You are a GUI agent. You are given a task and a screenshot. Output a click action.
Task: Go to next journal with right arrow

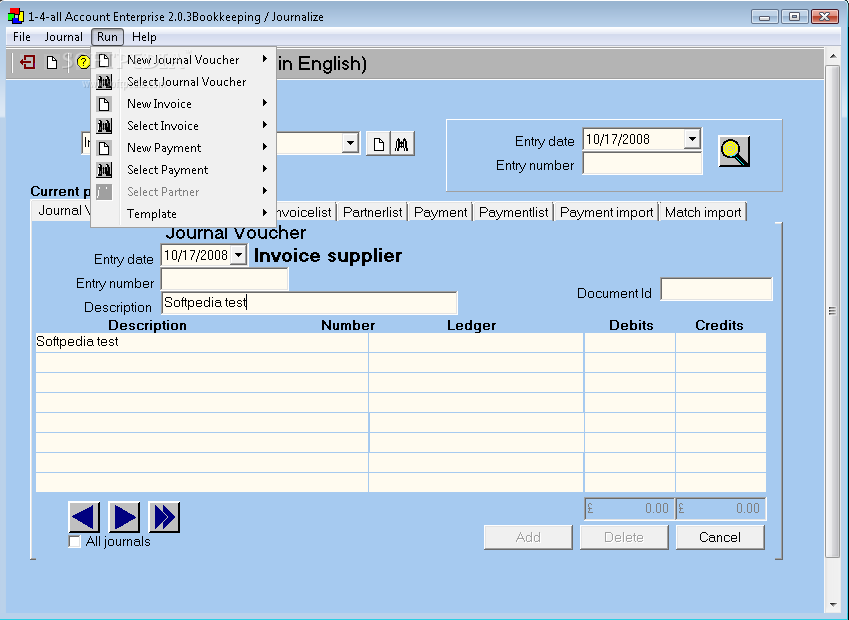pos(124,517)
